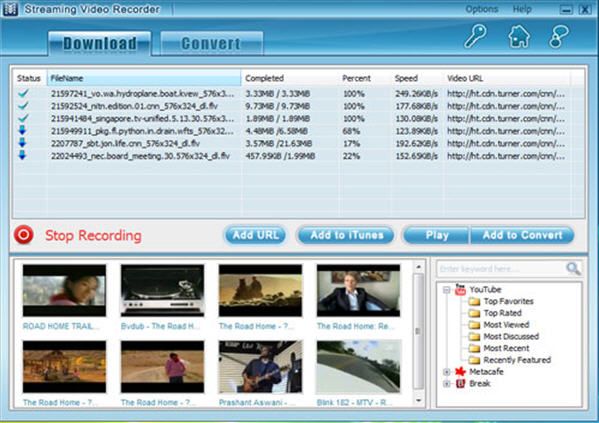Viewport: 599px width, 423px height.
Task: Open the Options menu
Action: (x=482, y=9)
